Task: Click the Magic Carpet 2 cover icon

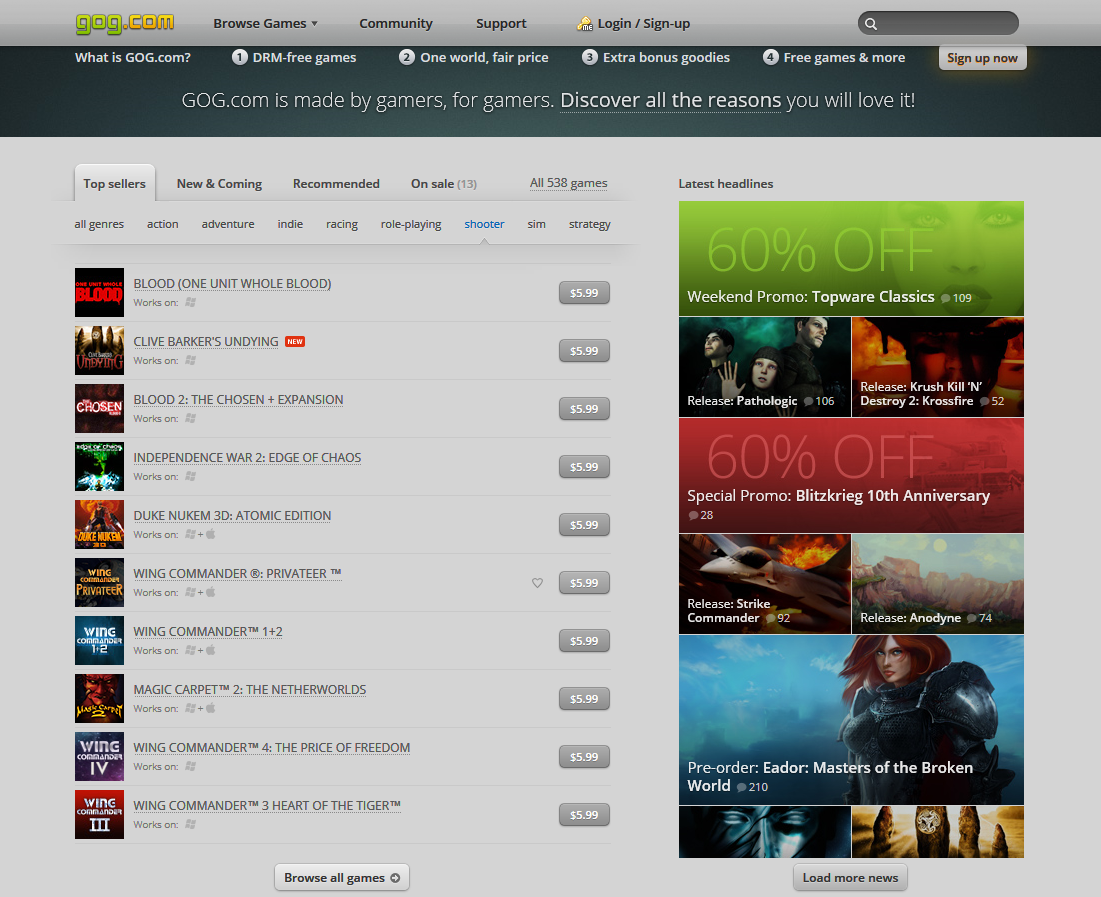Action: pos(99,698)
